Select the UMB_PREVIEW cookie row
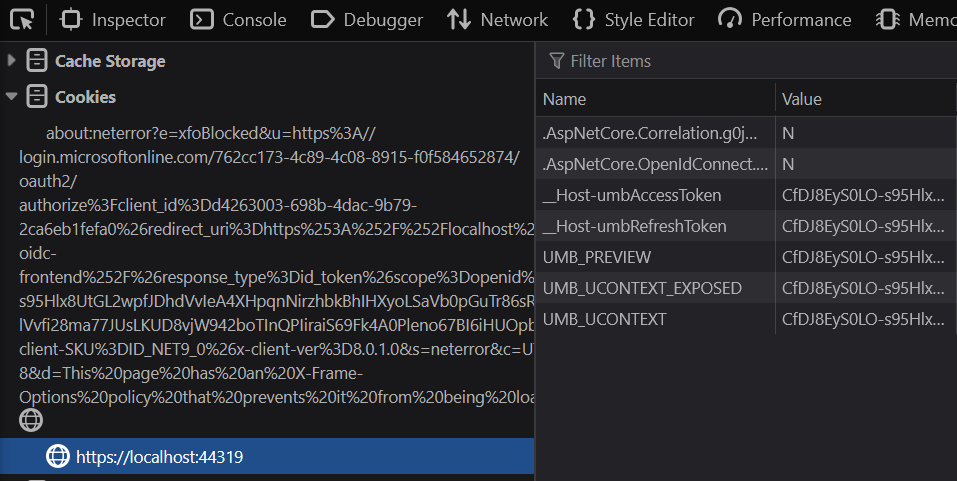Image resolution: width=957 pixels, height=481 pixels. [x=655, y=257]
